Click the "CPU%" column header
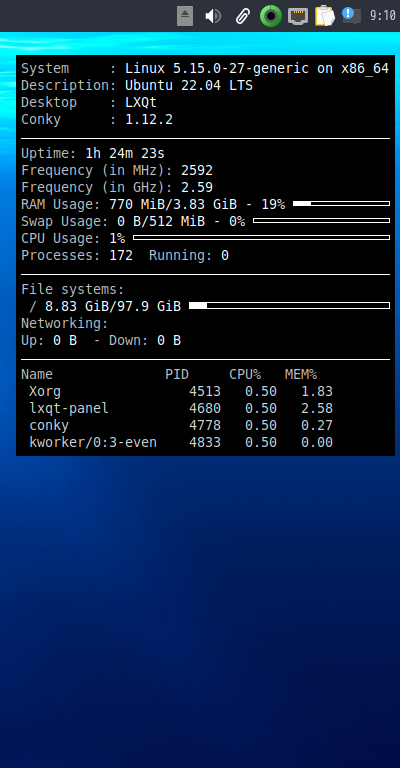This screenshot has height=768, width=400. (x=245, y=374)
